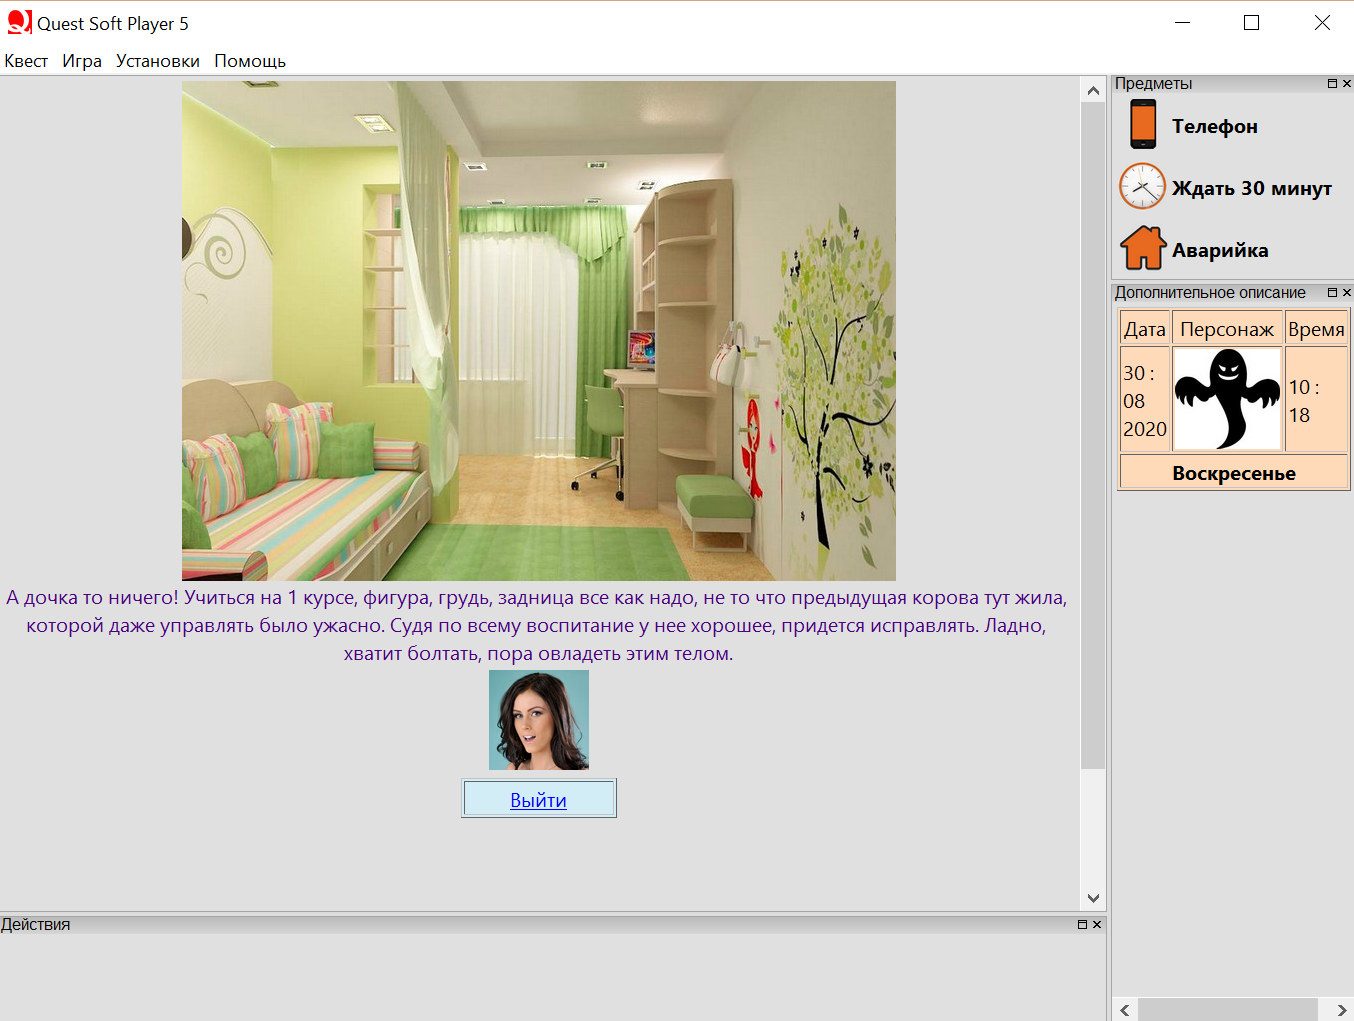This screenshot has width=1354, height=1021.
Task: Float the Действия panel
Action: pos(1082,925)
